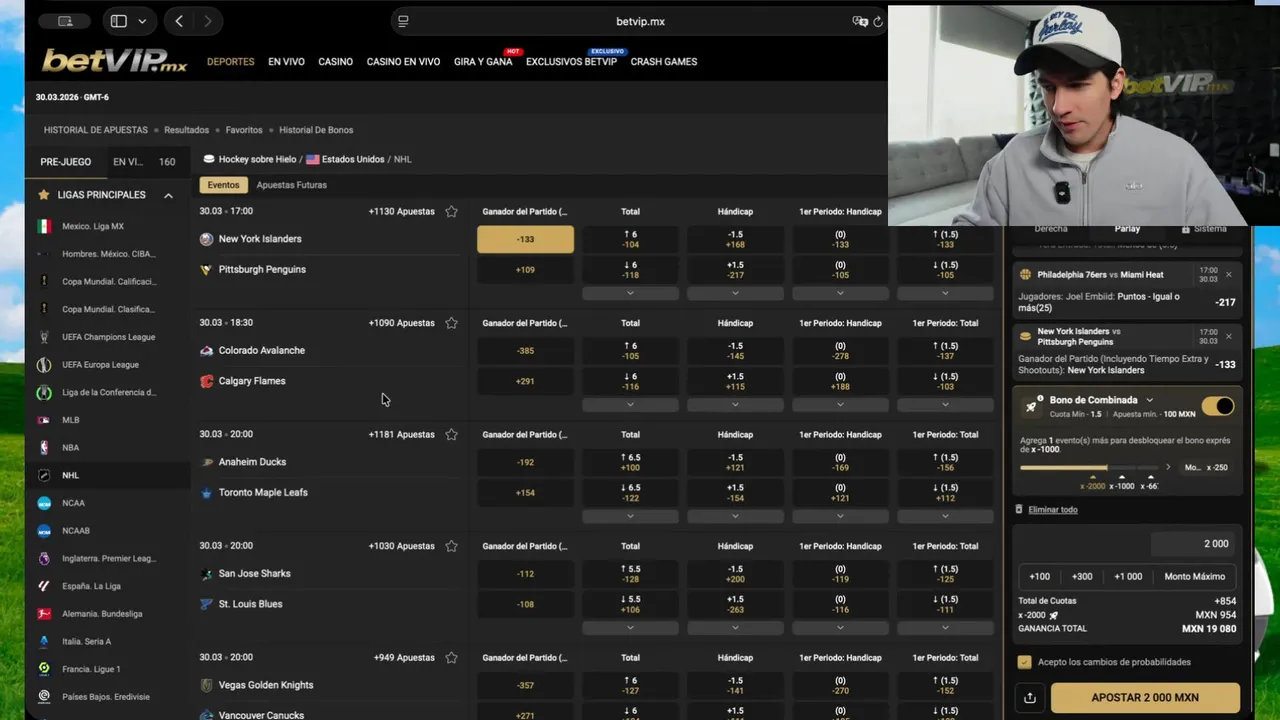Favorite the Colorado Avalanche match star
This screenshot has height=720, width=1280.
coord(451,323)
